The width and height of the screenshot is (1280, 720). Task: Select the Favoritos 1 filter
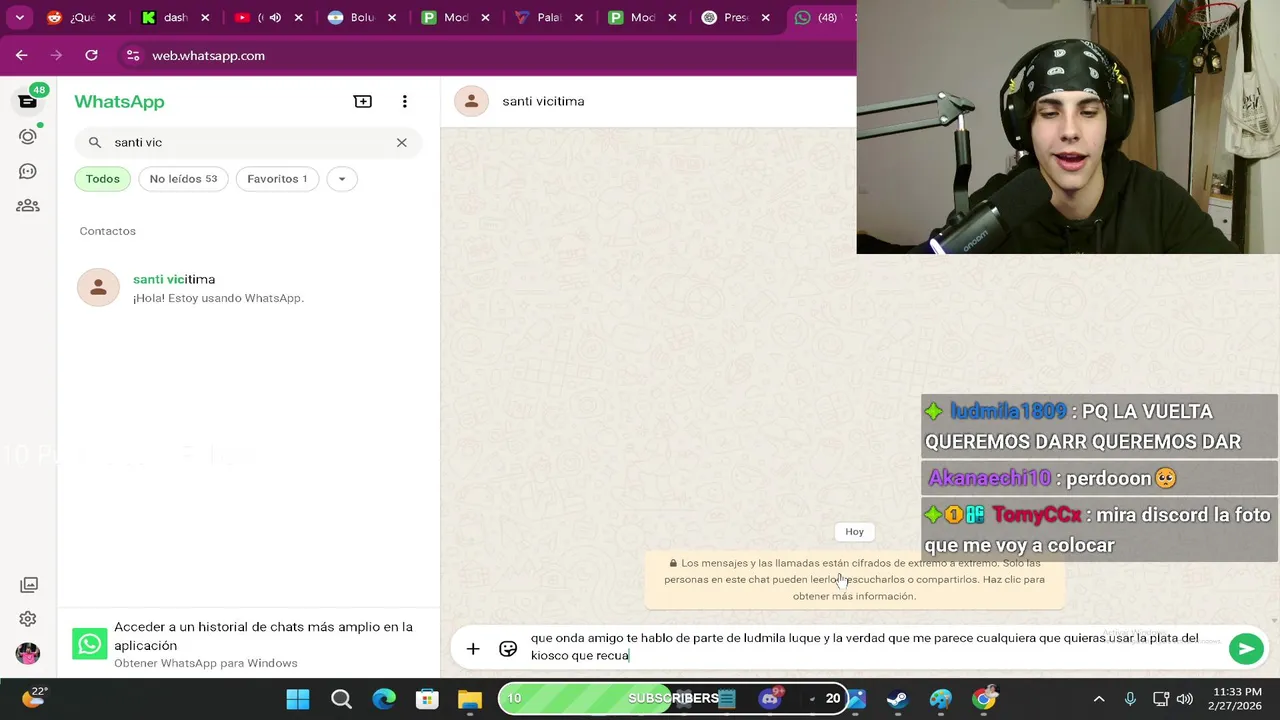pyautogui.click(x=277, y=178)
